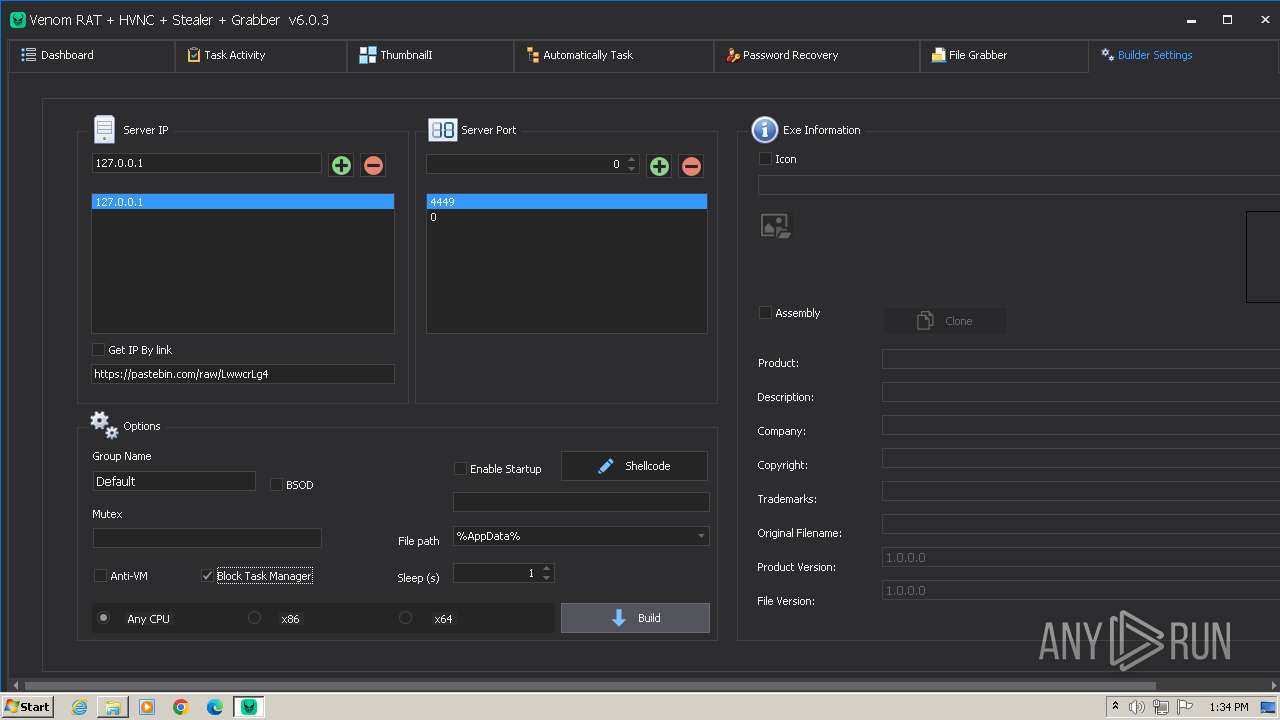Click the scrollbar left arrow

pyautogui.click(x=15, y=686)
